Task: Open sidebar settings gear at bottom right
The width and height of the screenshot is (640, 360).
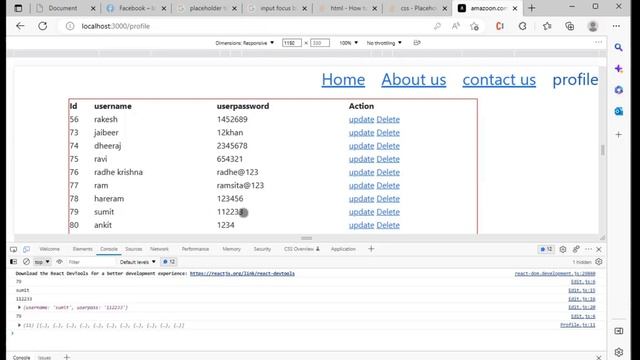Action: tap(619, 351)
